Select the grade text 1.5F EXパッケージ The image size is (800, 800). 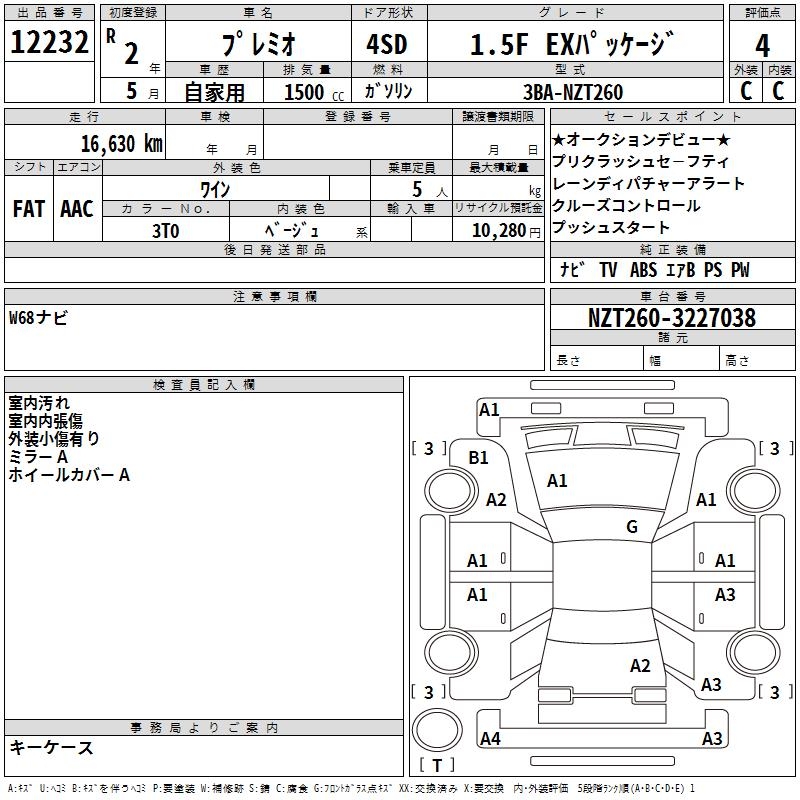572,44
